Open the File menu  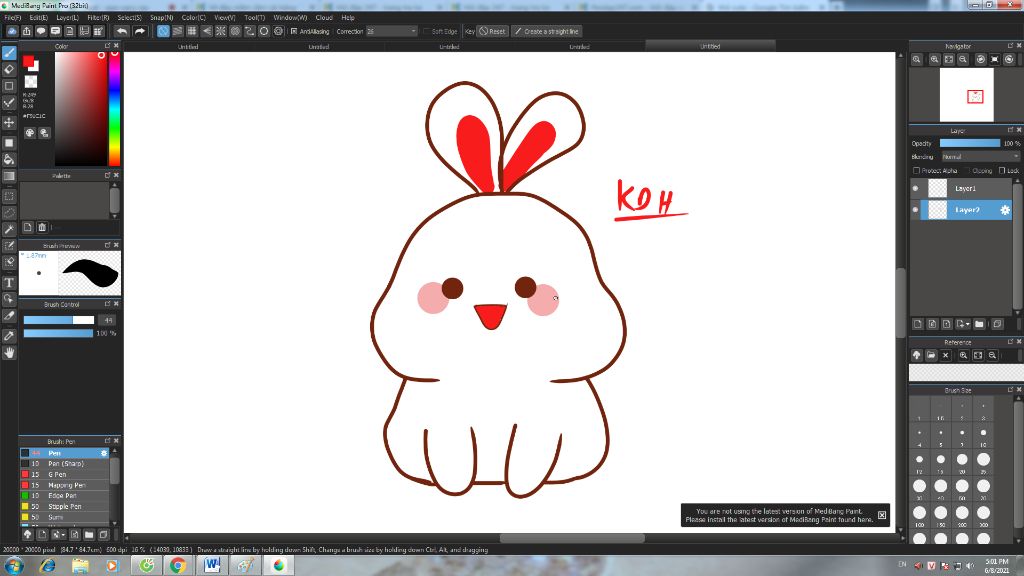[12, 18]
